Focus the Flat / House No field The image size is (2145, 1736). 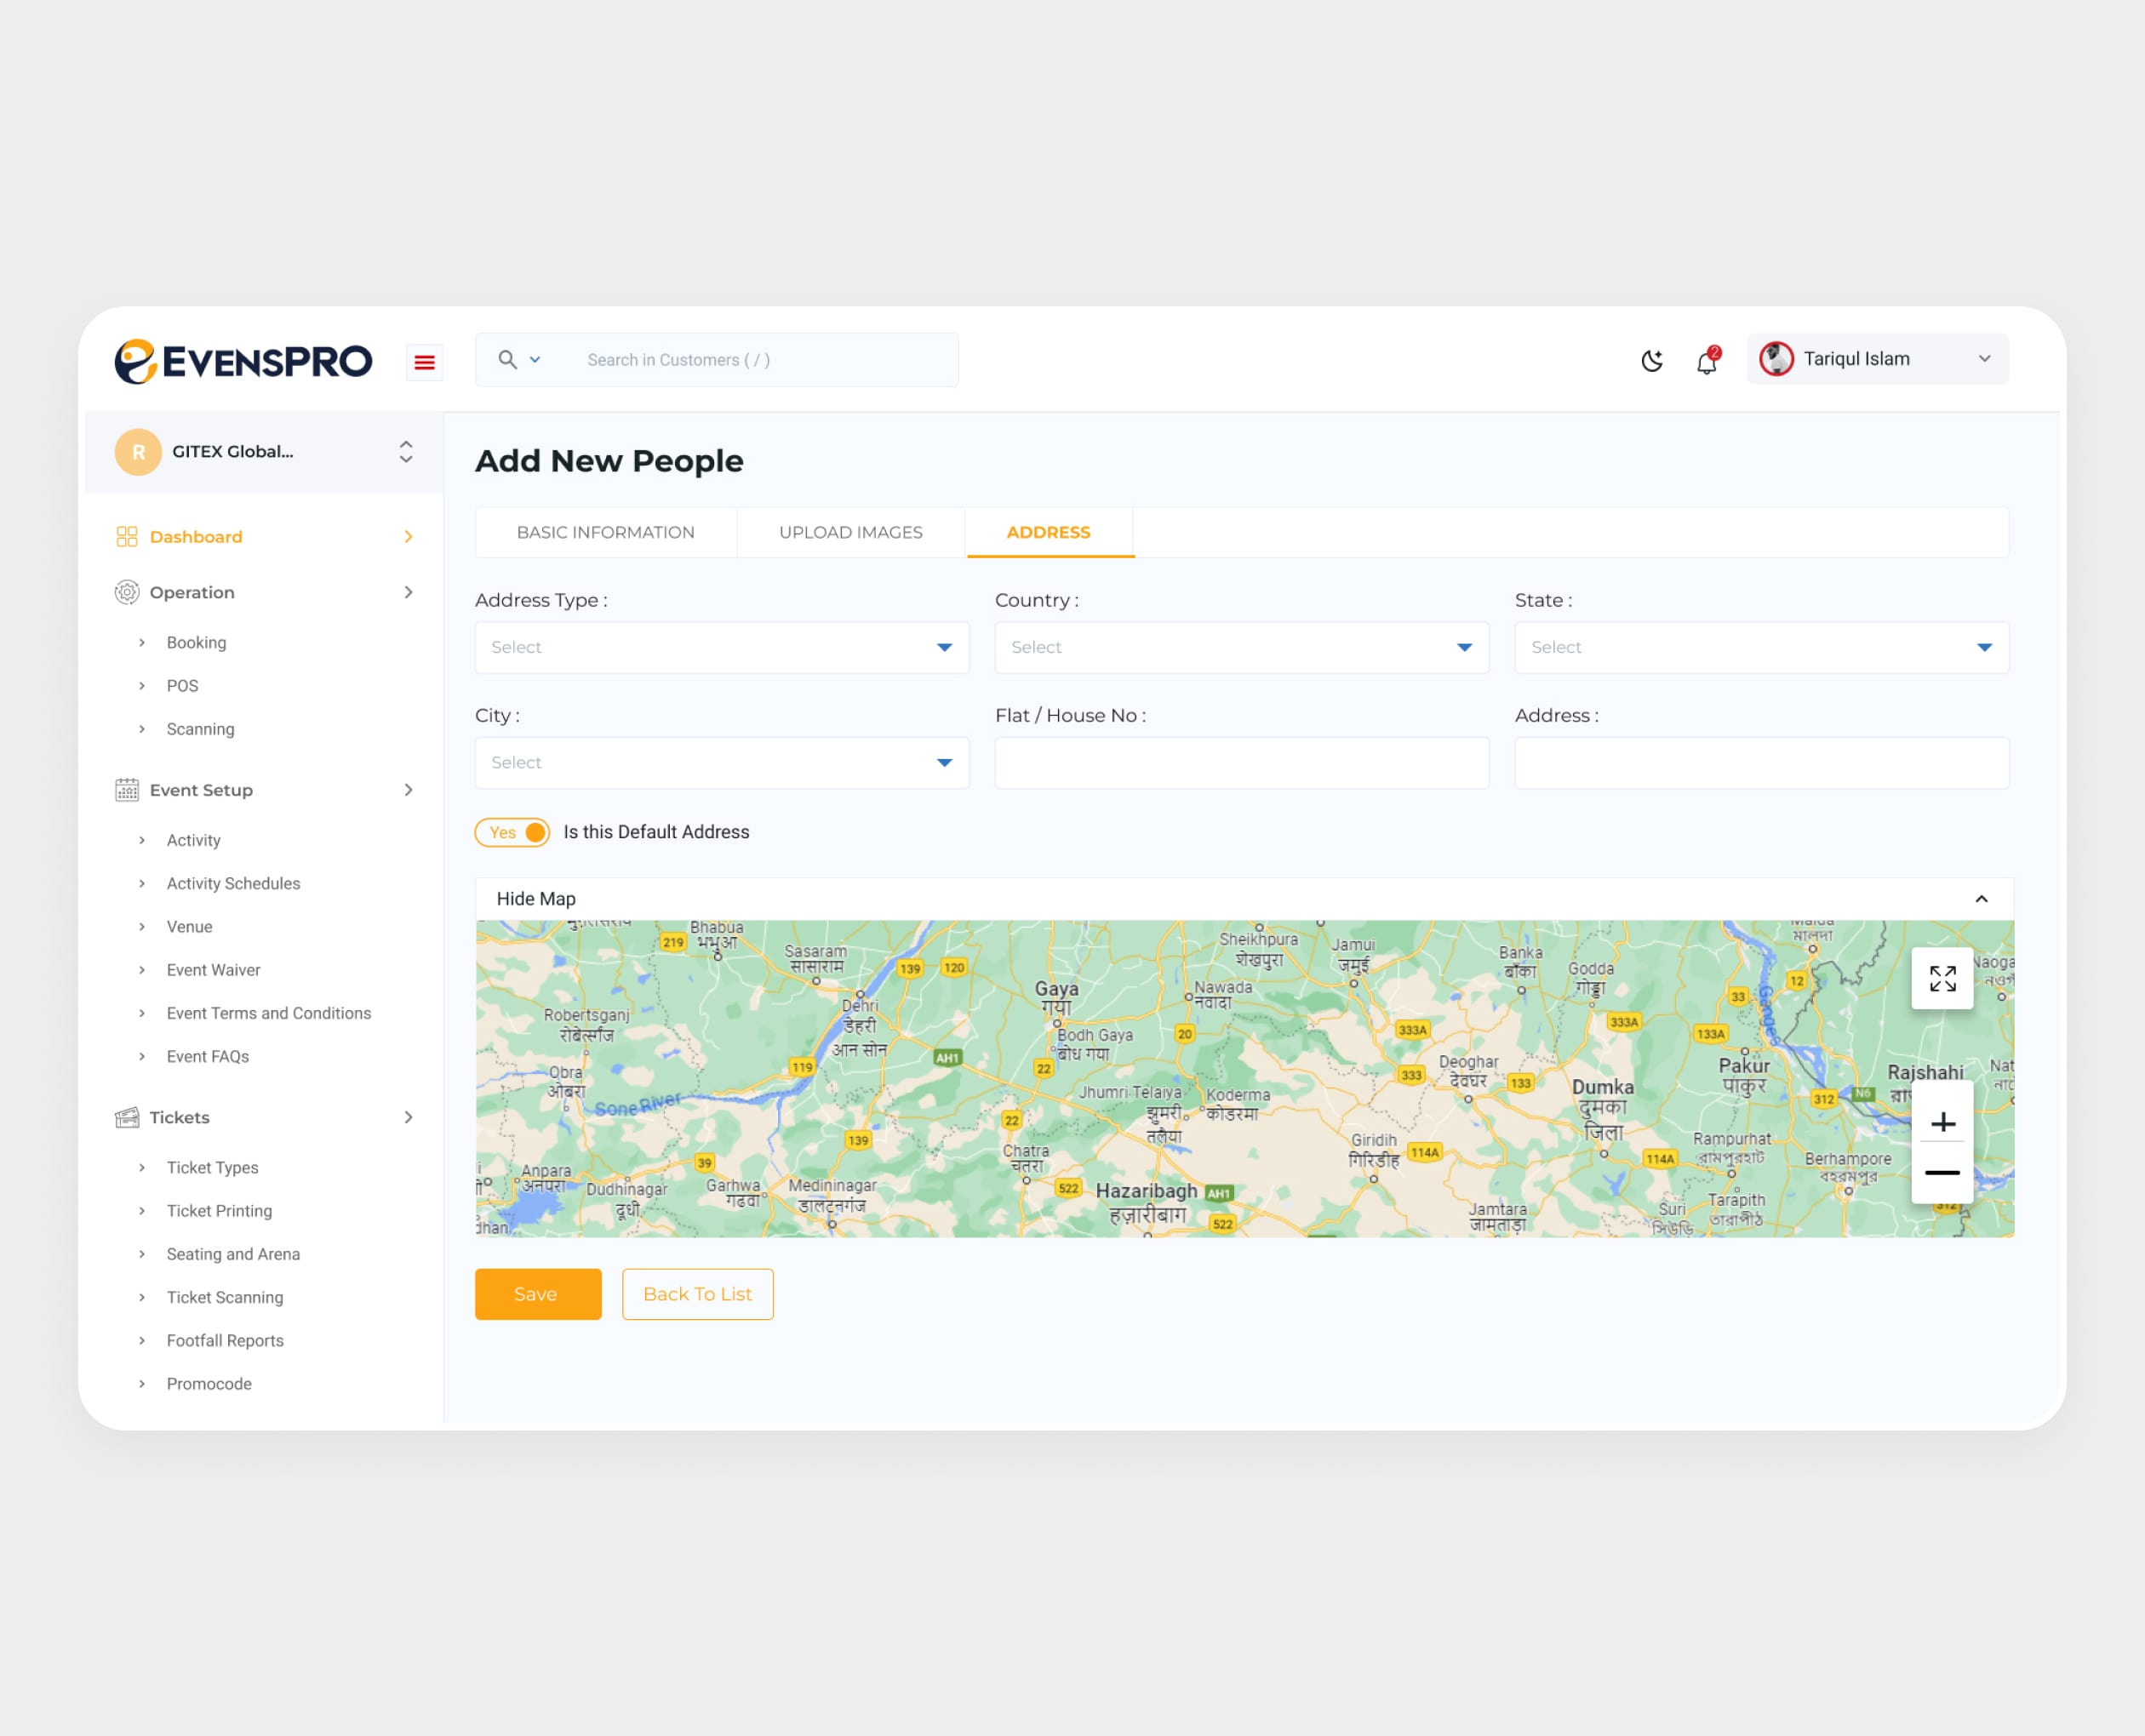click(1241, 763)
